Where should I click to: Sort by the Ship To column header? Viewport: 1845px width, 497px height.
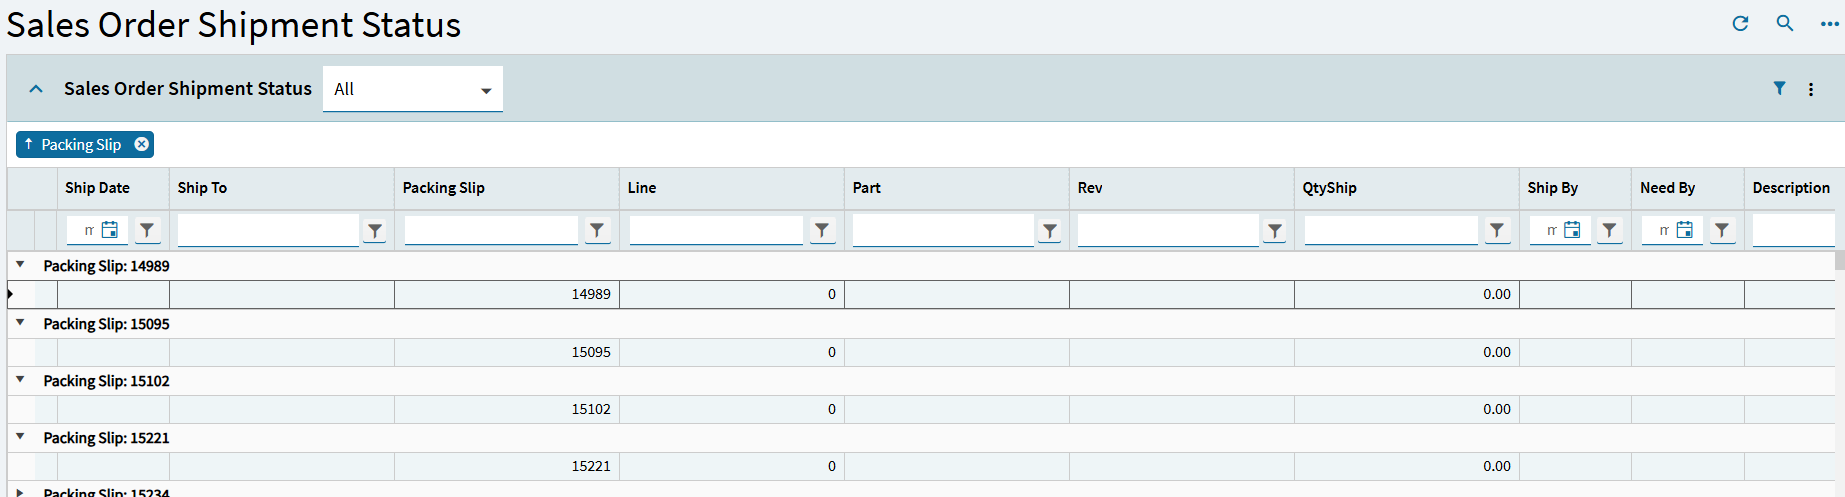[x=202, y=188]
